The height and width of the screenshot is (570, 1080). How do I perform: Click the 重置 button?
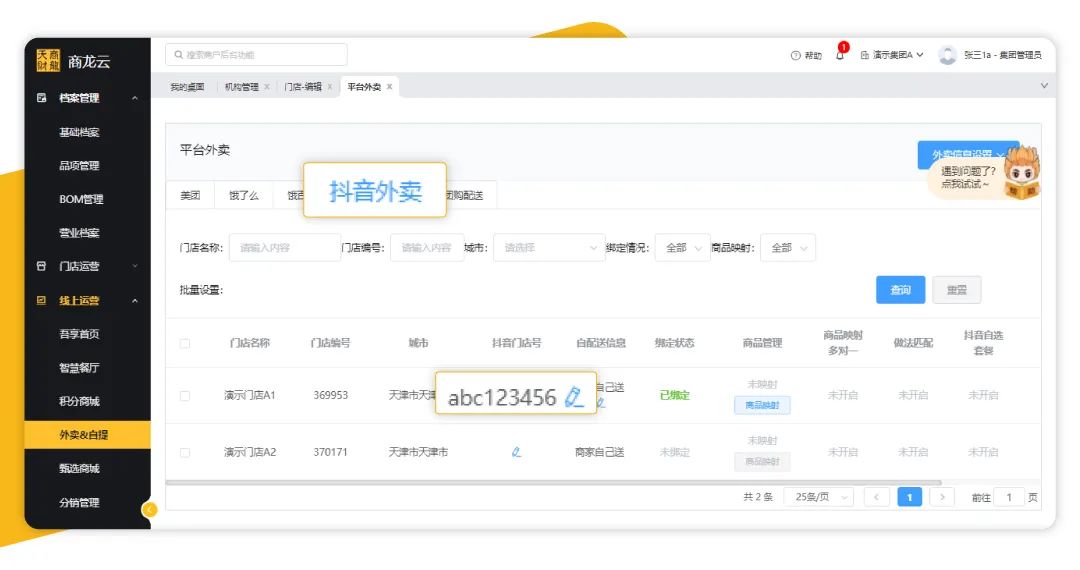(957, 290)
